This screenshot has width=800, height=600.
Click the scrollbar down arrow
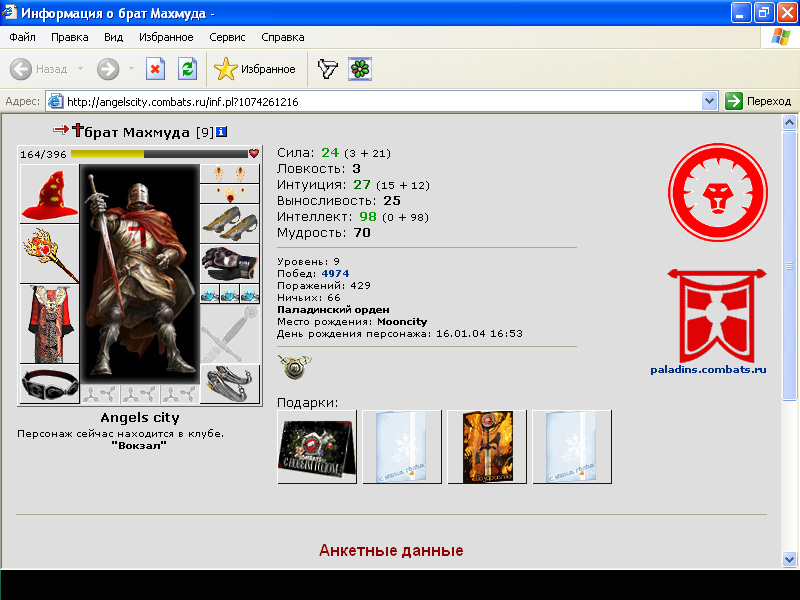[x=789, y=559]
